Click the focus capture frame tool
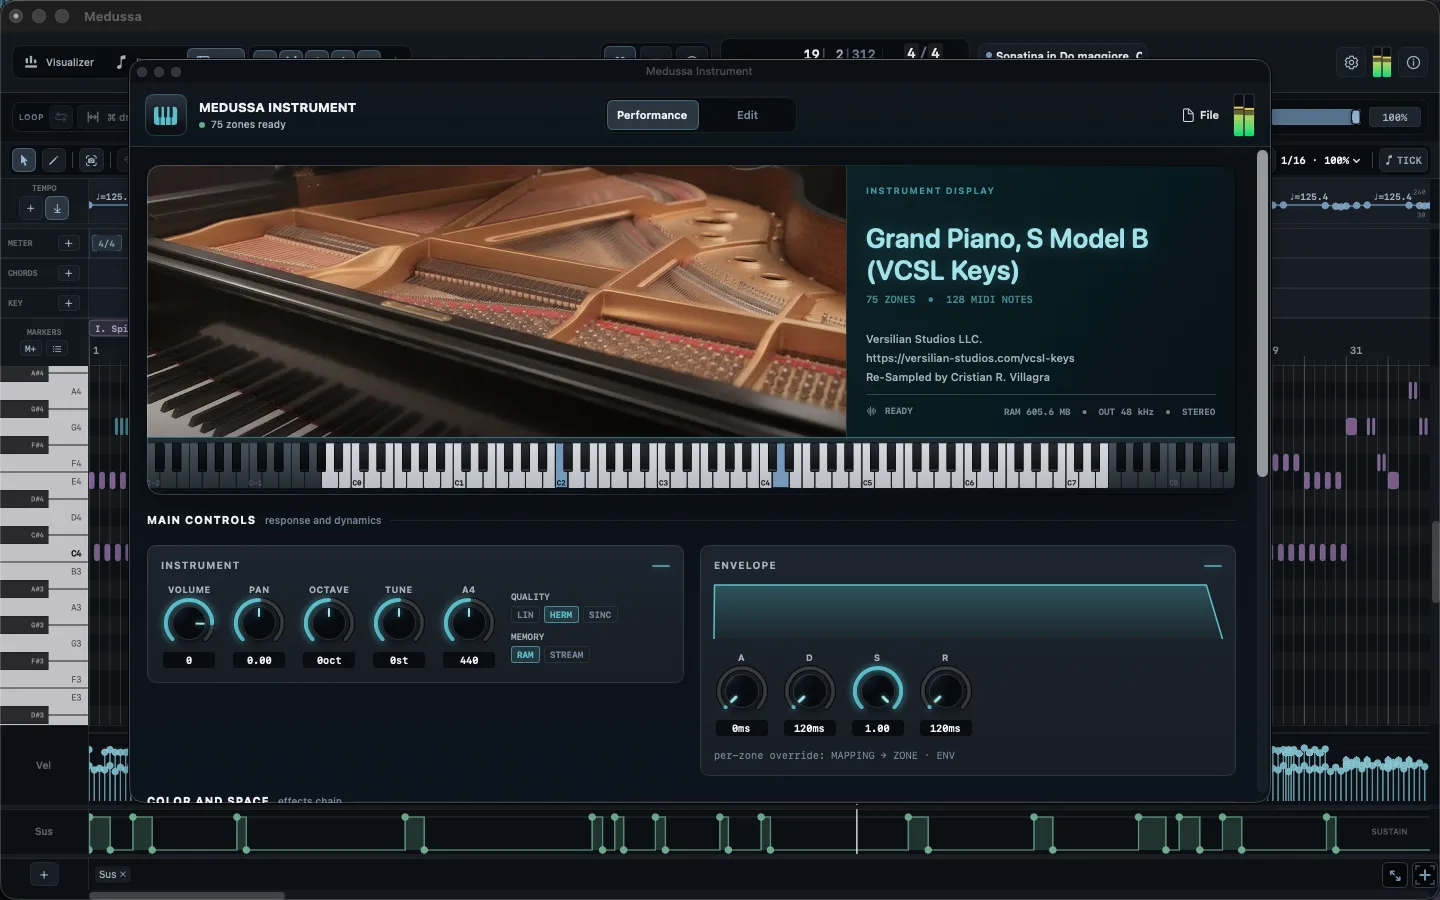The image size is (1440, 900). click(91, 160)
